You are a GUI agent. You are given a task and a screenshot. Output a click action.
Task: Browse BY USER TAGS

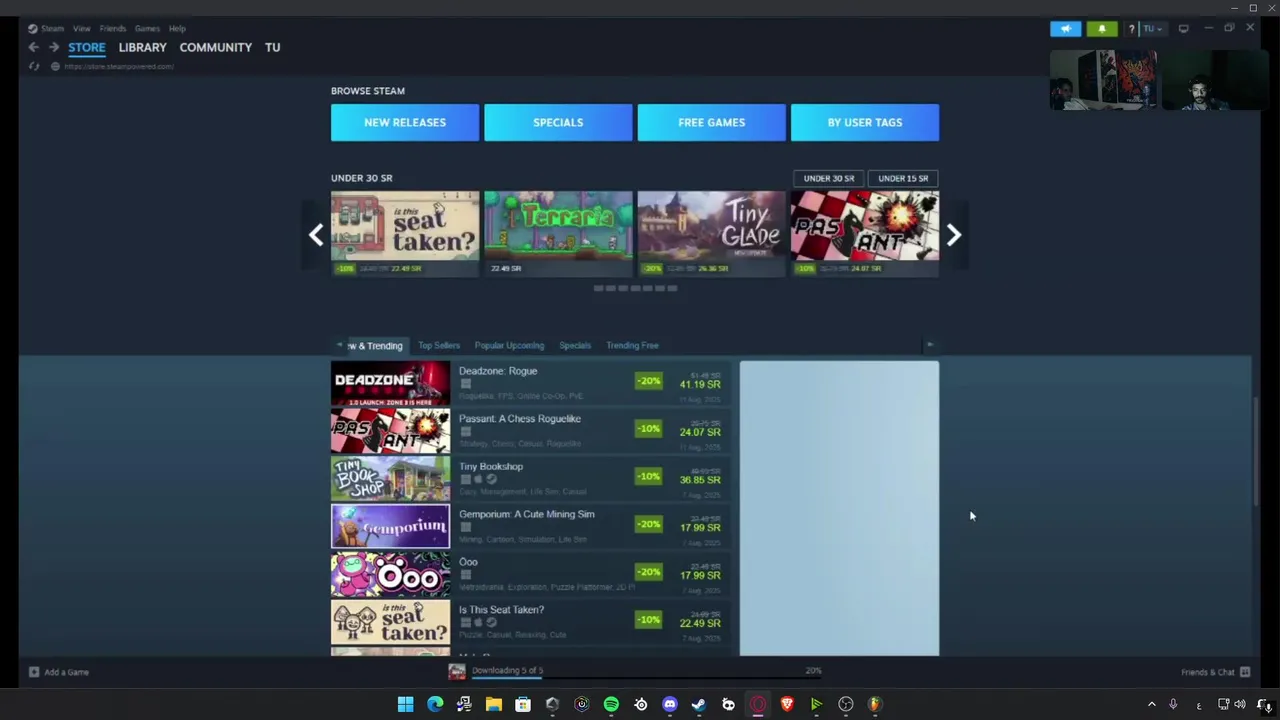click(865, 122)
